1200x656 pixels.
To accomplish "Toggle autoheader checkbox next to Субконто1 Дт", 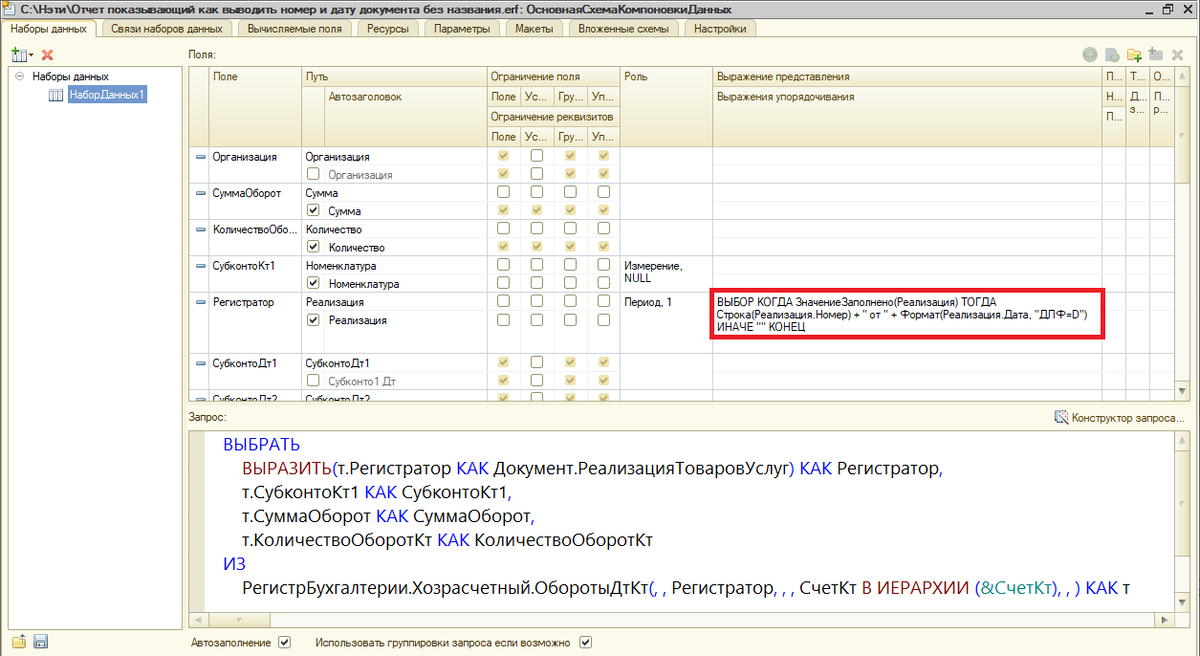I will click(314, 381).
